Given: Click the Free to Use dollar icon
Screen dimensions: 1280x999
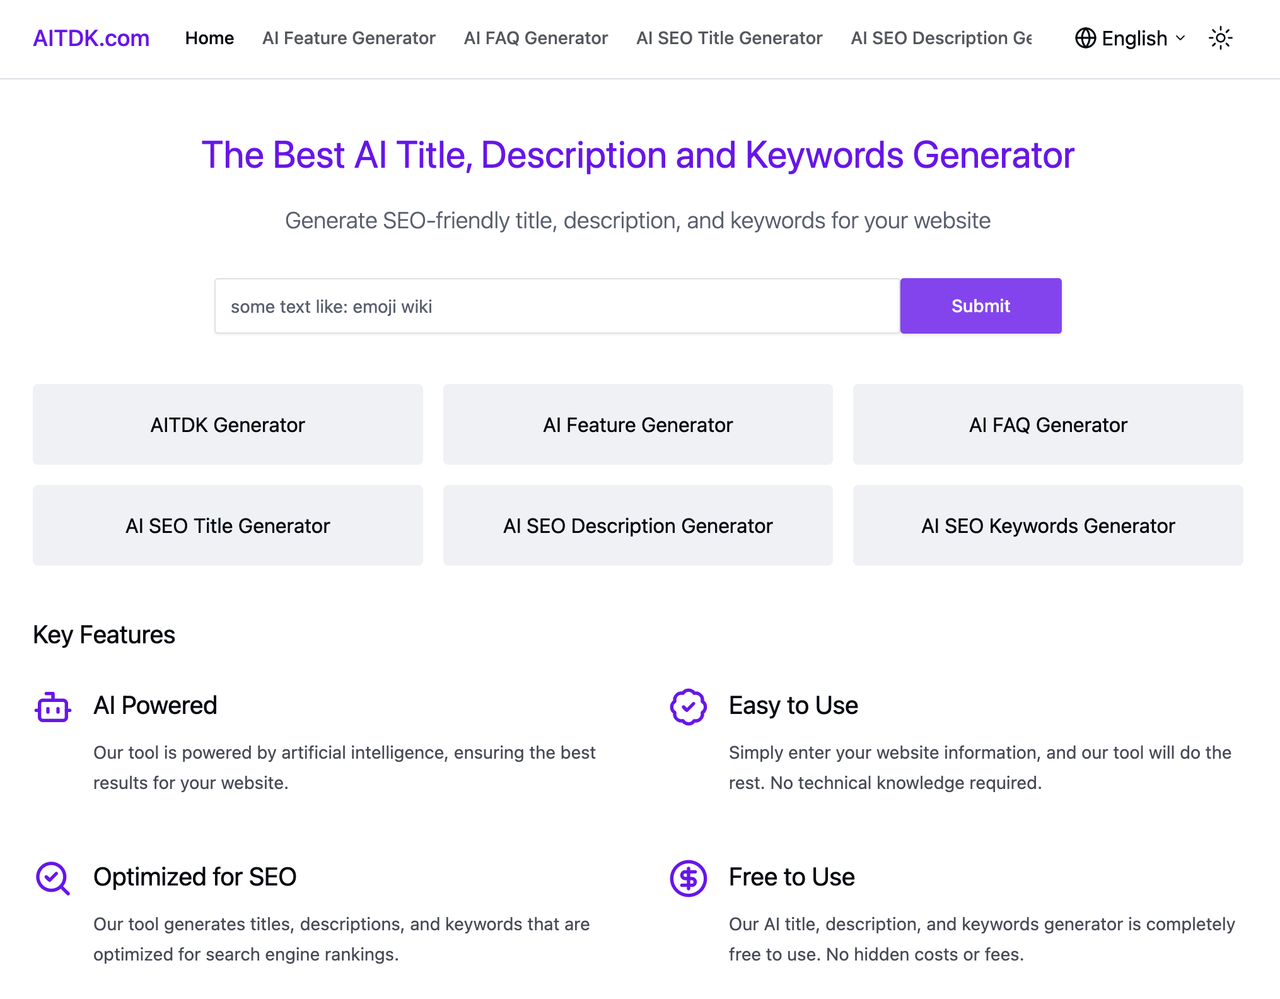Looking at the screenshot, I should 688,878.
